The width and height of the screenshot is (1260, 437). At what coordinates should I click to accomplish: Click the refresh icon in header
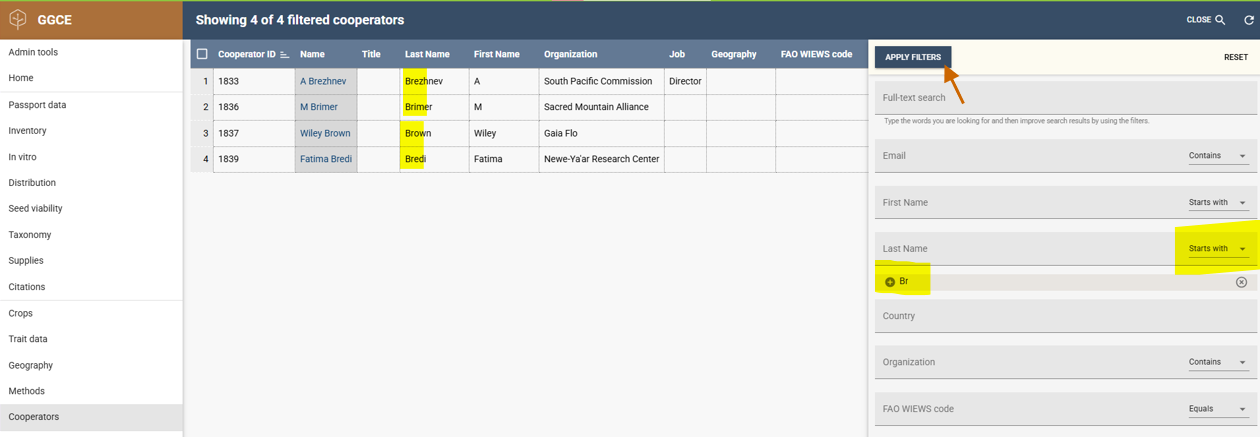pyautogui.click(x=1249, y=20)
